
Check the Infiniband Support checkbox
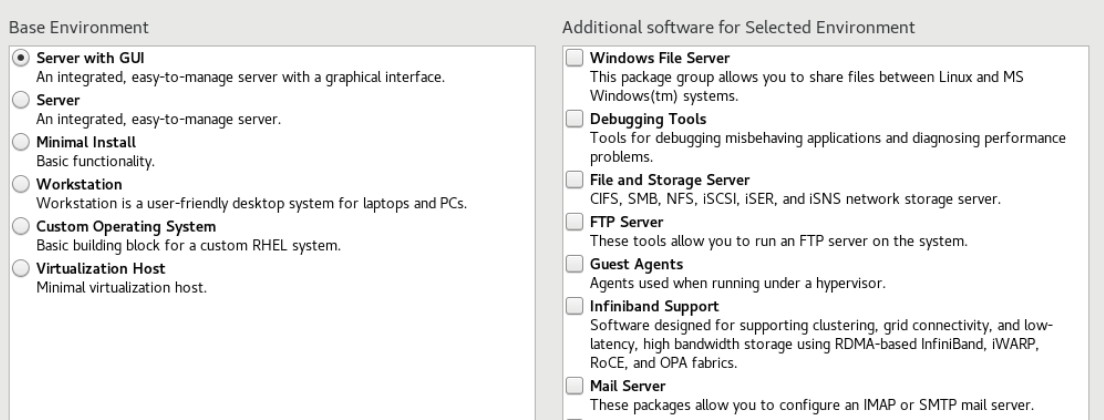[x=574, y=306]
